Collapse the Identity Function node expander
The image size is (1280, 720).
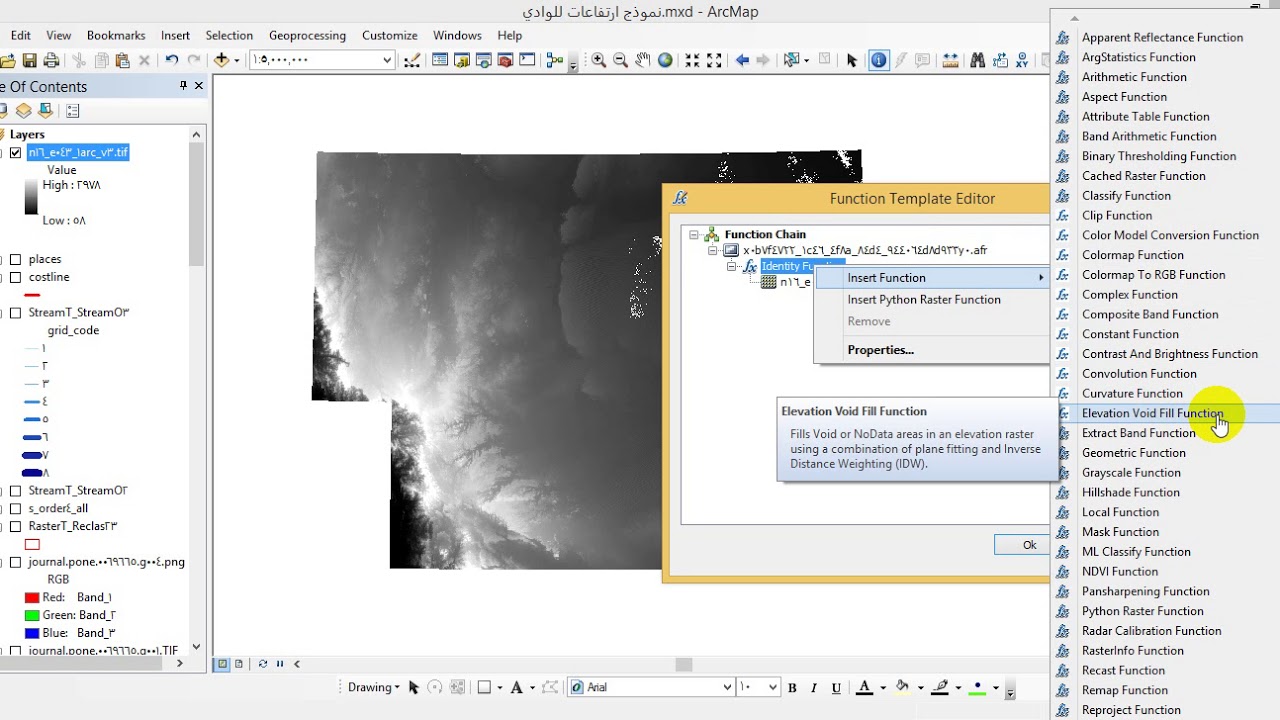731,267
